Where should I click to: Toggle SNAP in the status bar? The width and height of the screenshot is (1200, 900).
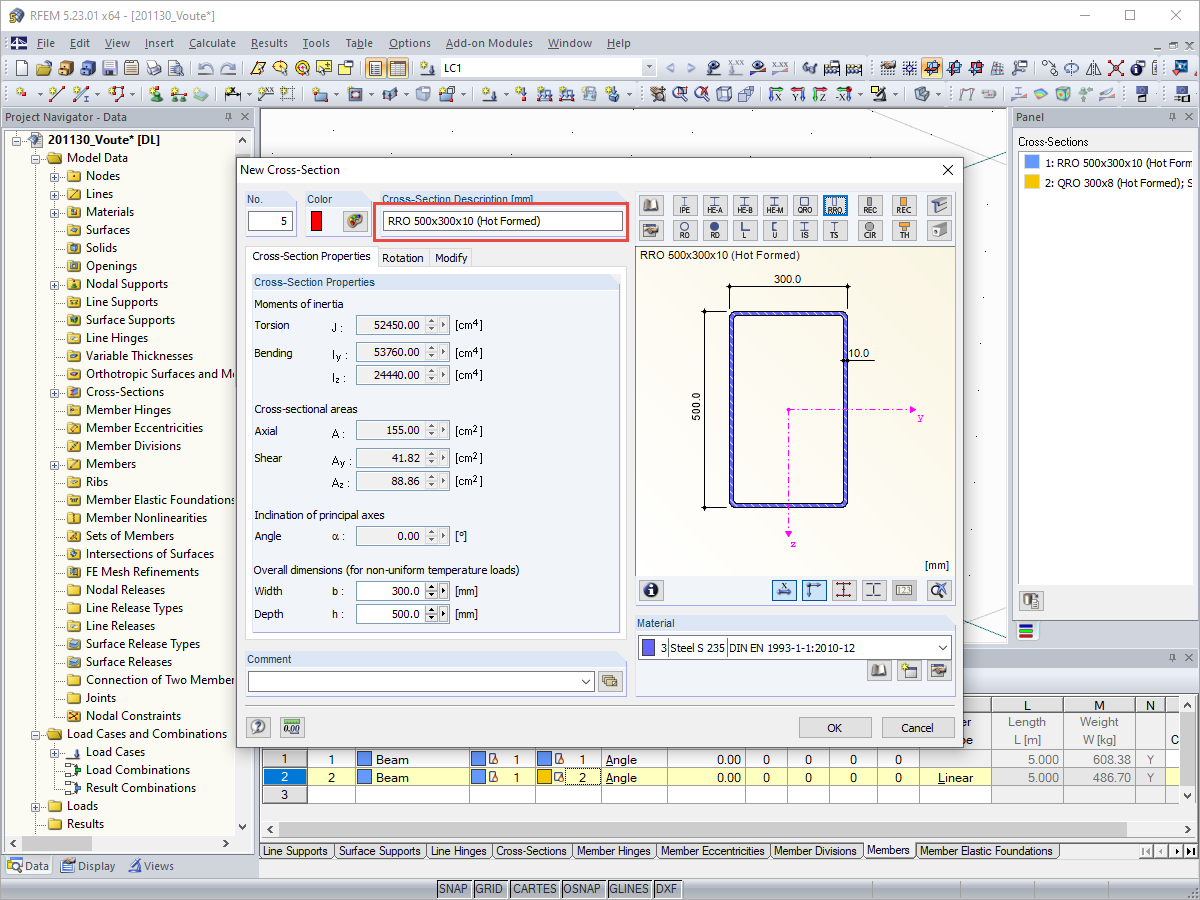[x=453, y=889]
